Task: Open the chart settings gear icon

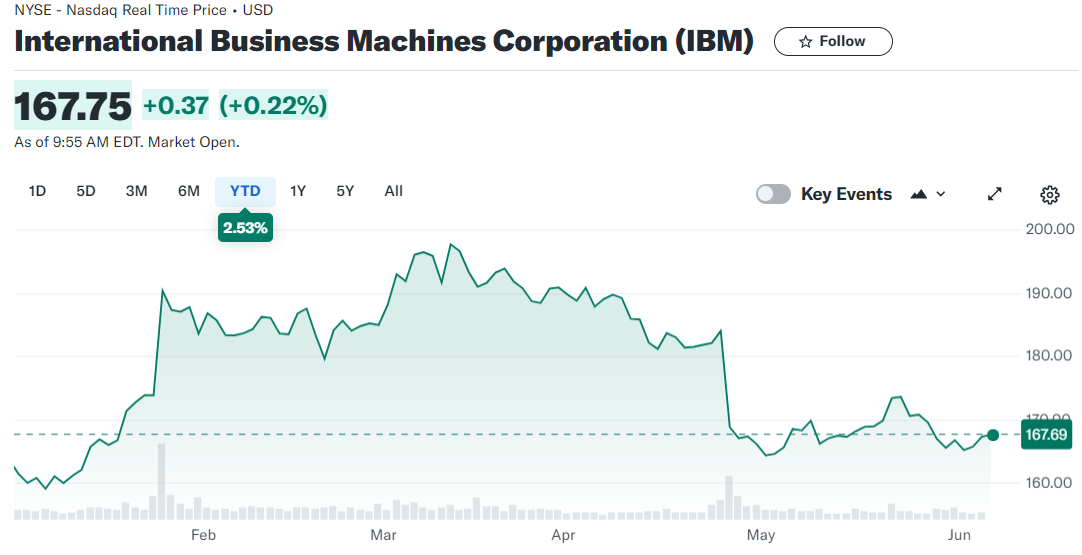Action: point(1049,194)
